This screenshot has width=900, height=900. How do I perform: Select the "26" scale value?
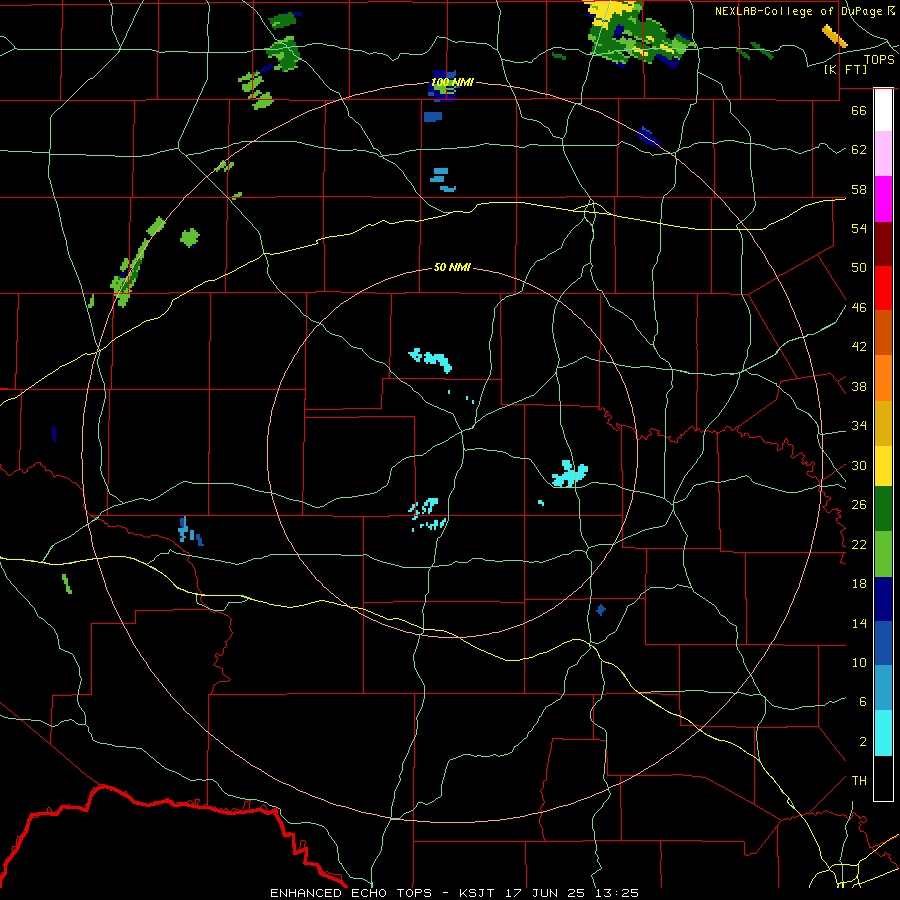[859, 505]
